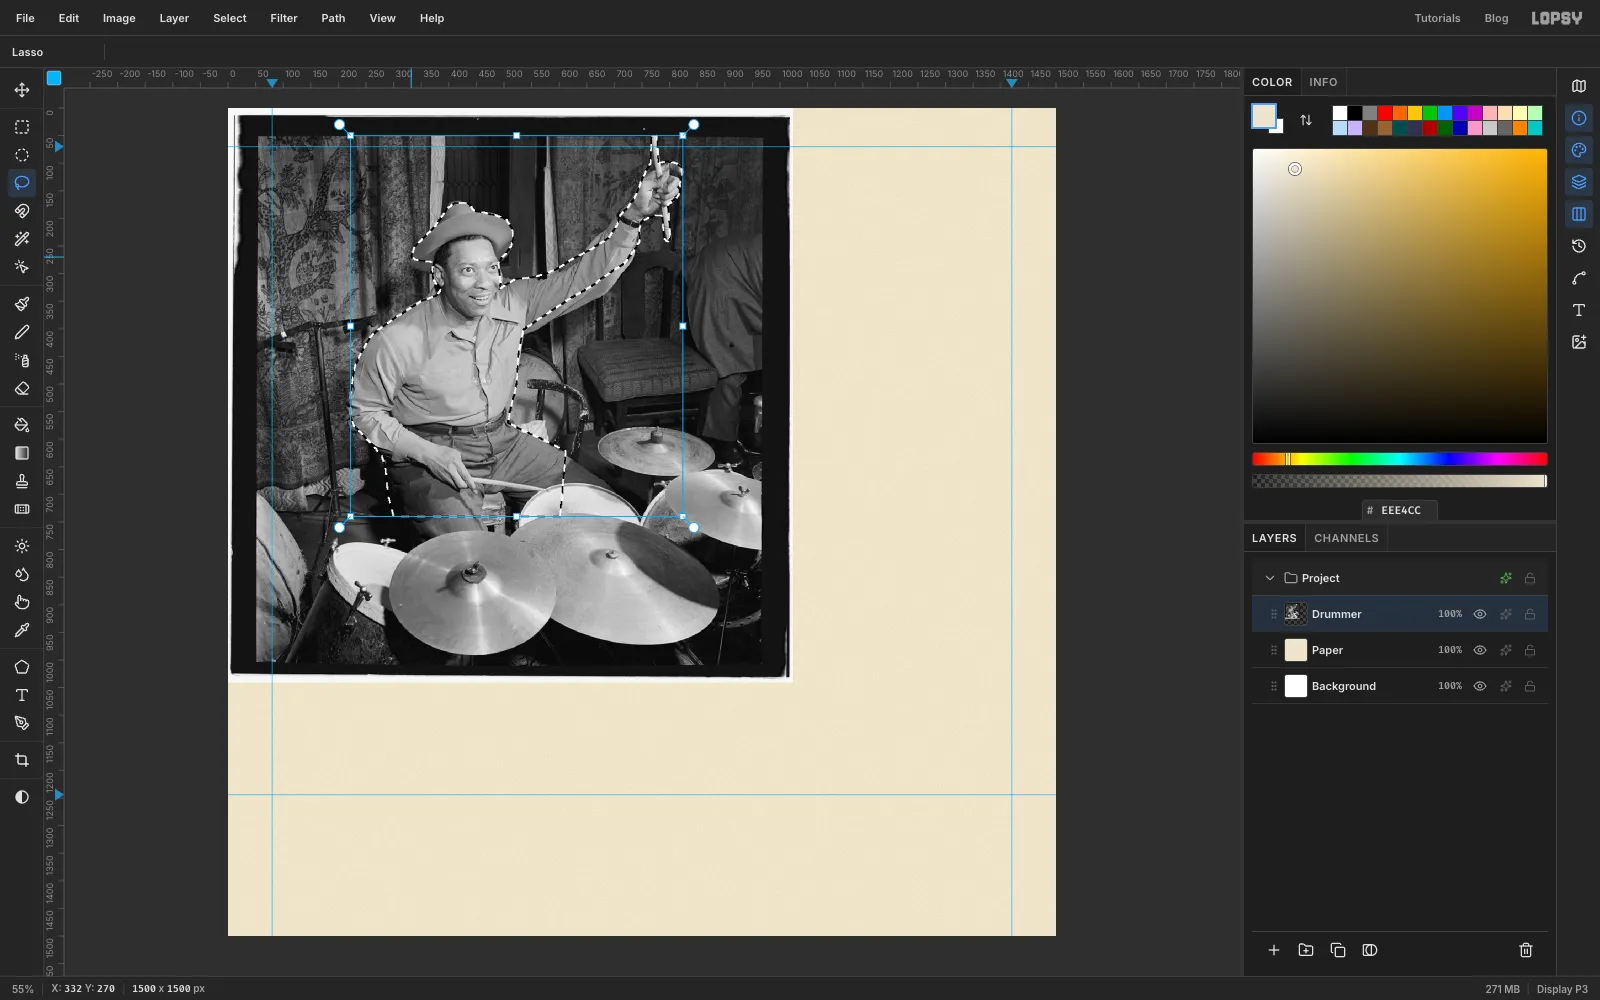Select the Eraser tool

[22, 388]
